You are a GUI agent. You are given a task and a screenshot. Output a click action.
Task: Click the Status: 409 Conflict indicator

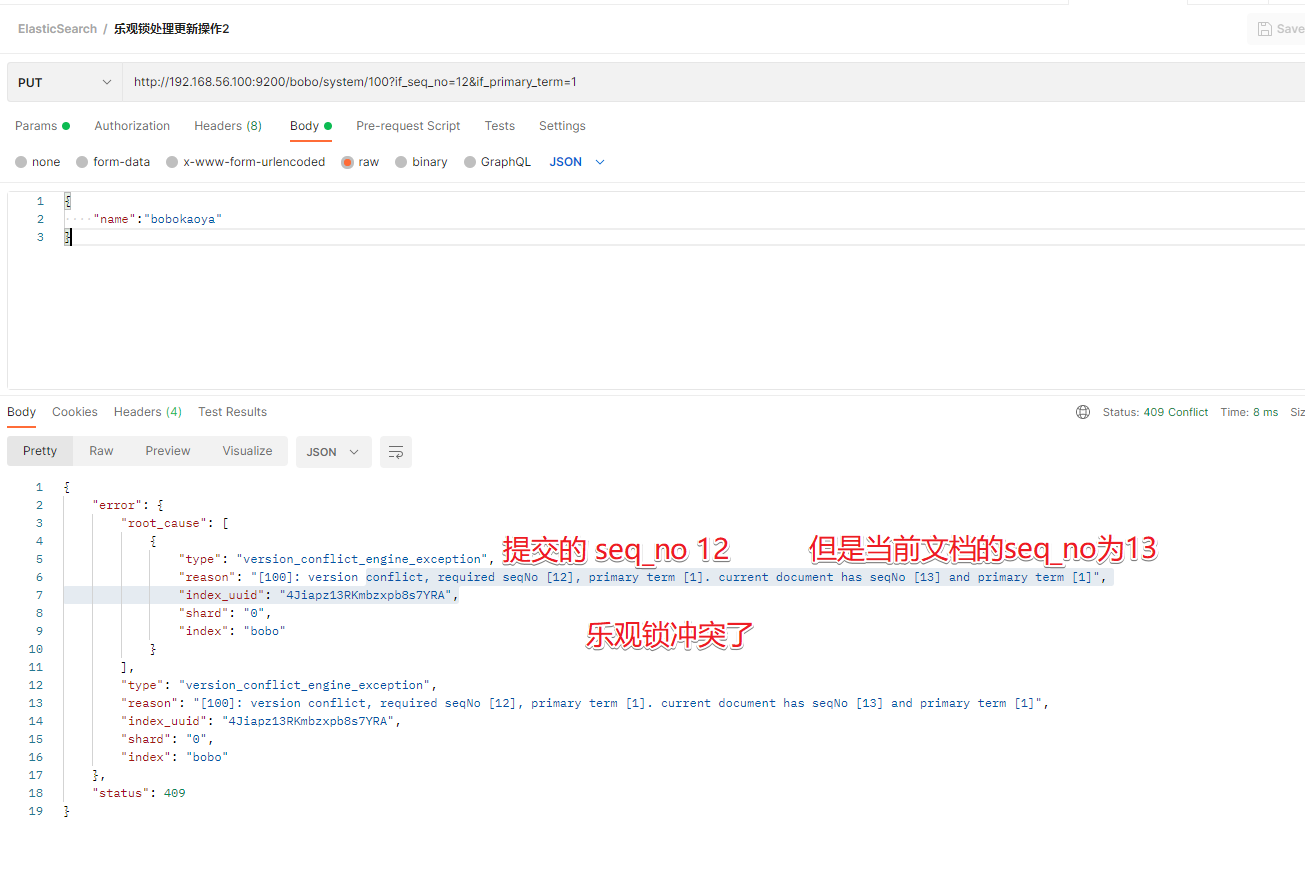click(1155, 412)
